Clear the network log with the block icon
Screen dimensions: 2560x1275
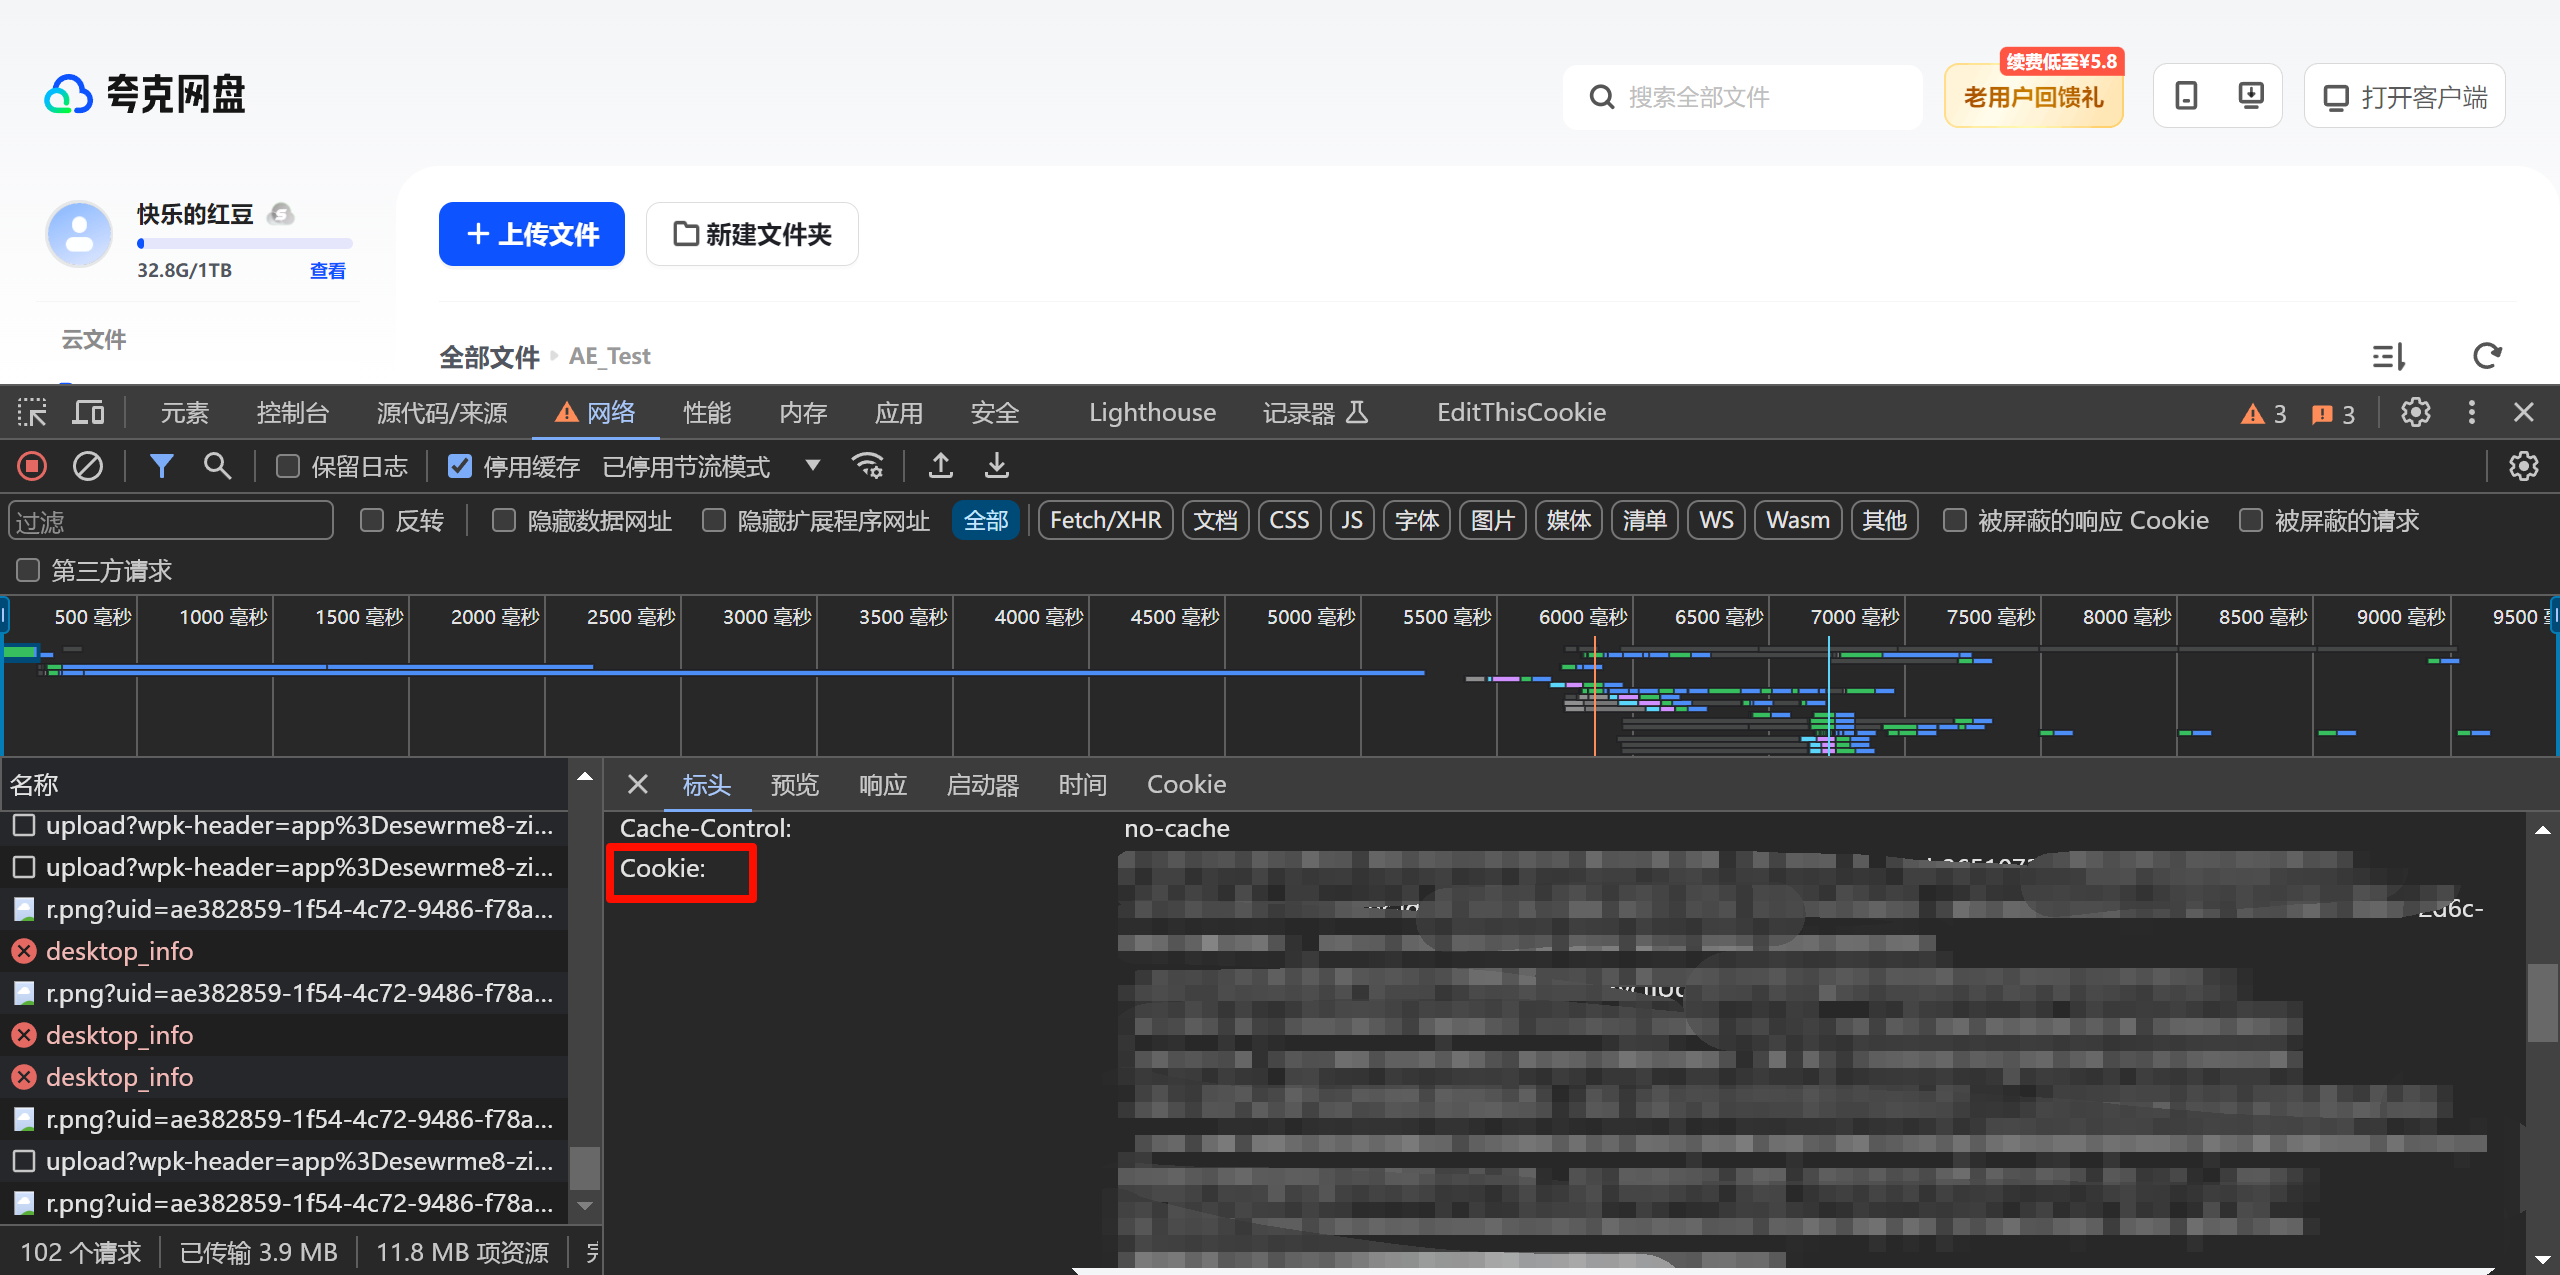(x=88, y=466)
